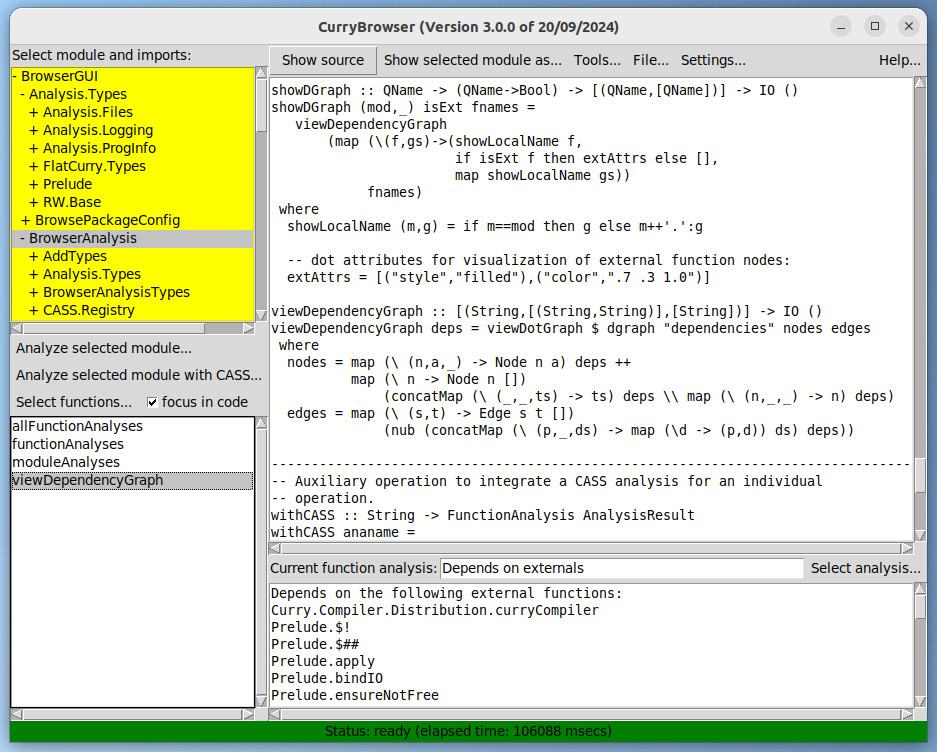937x752 pixels.
Task: Click the Show source button
Action: pyautogui.click(x=323, y=60)
